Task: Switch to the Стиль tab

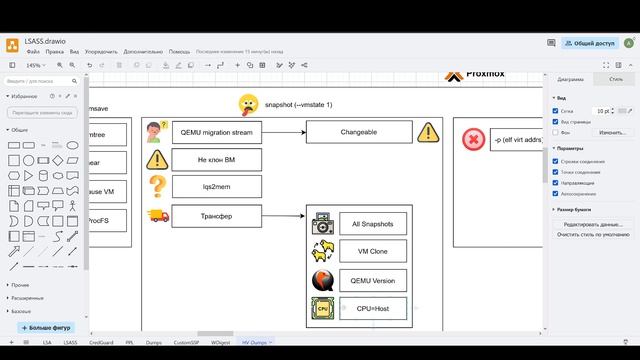Action: 616,79
